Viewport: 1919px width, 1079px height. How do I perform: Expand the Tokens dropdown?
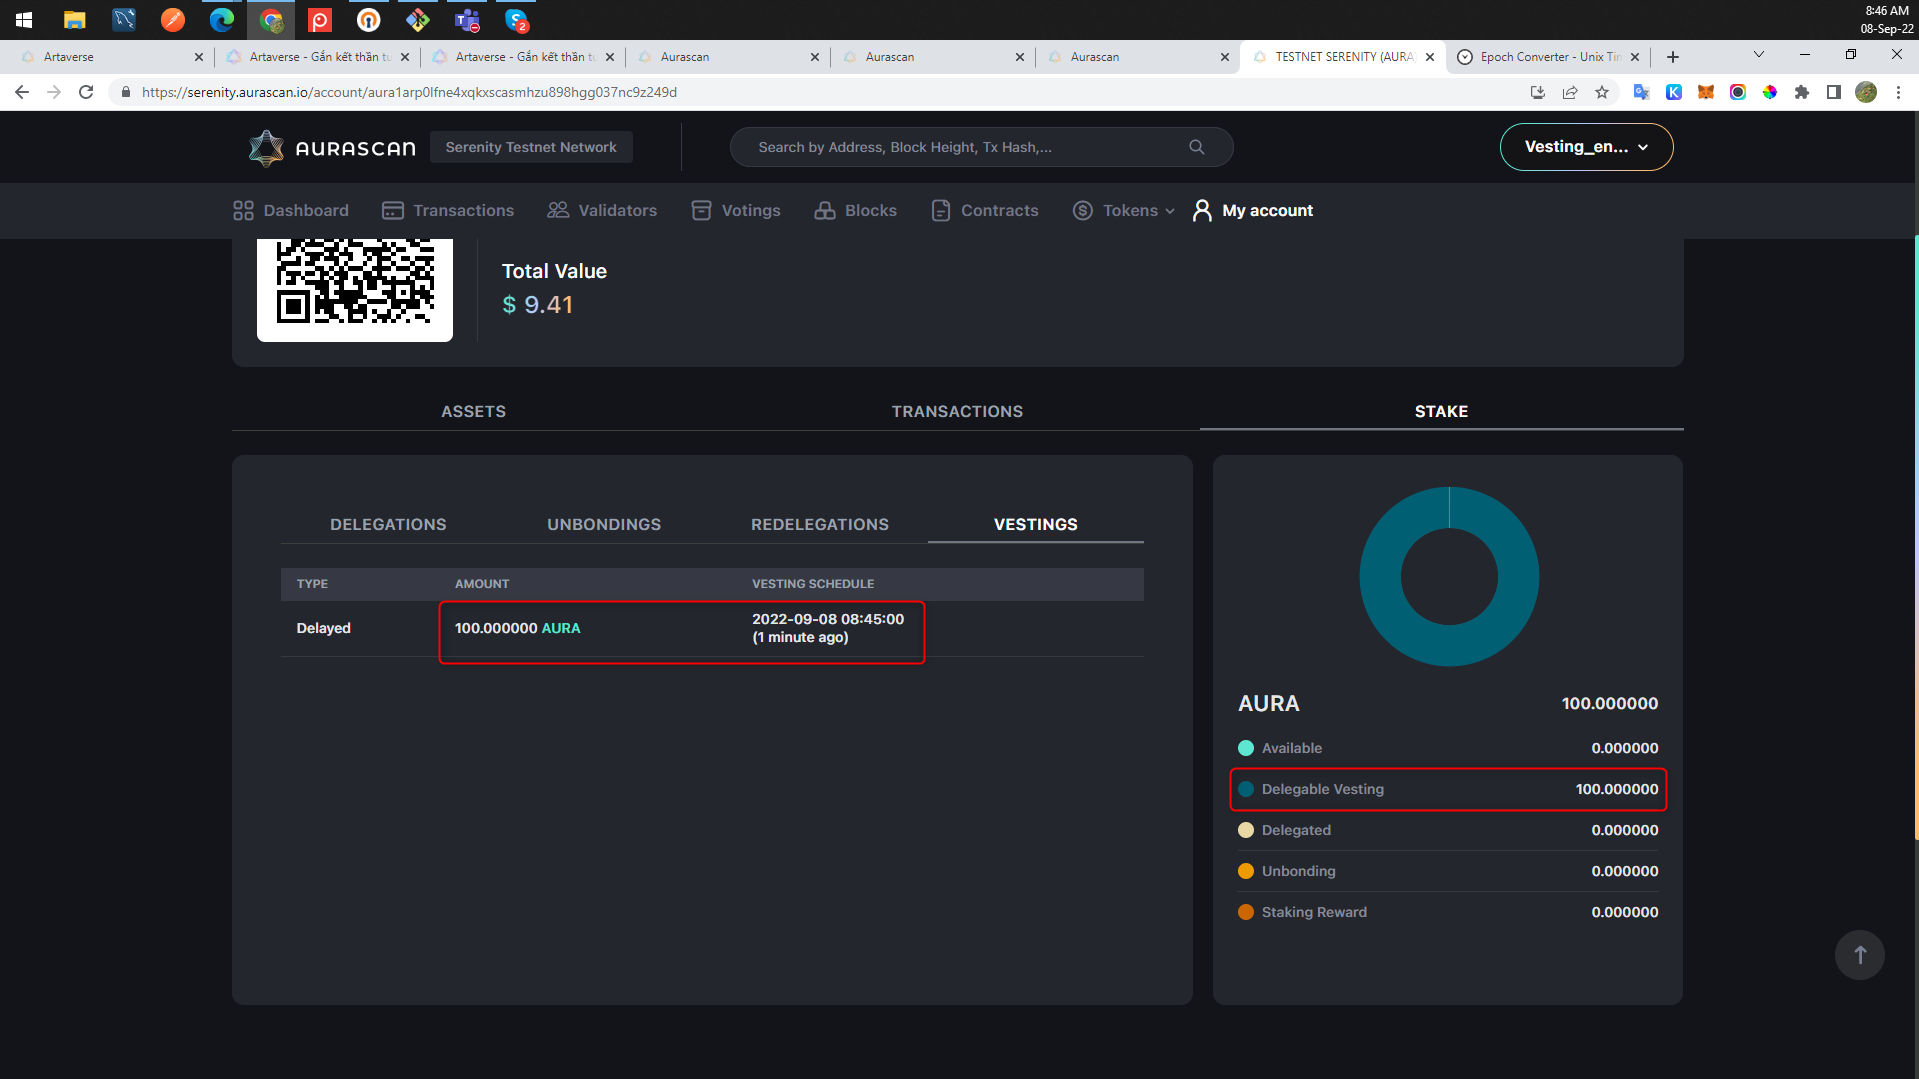coord(1123,210)
